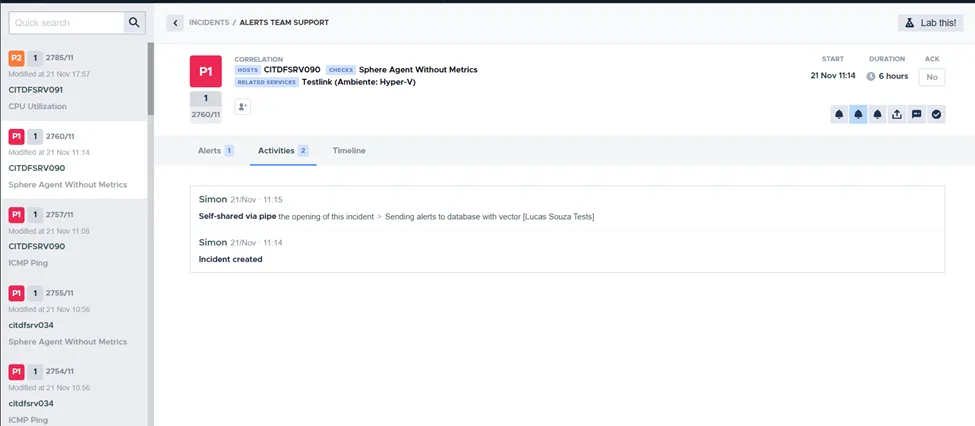Click host name CITDFSRV090 in correlation header
975x426 pixels.
click(x=292, y=70)
